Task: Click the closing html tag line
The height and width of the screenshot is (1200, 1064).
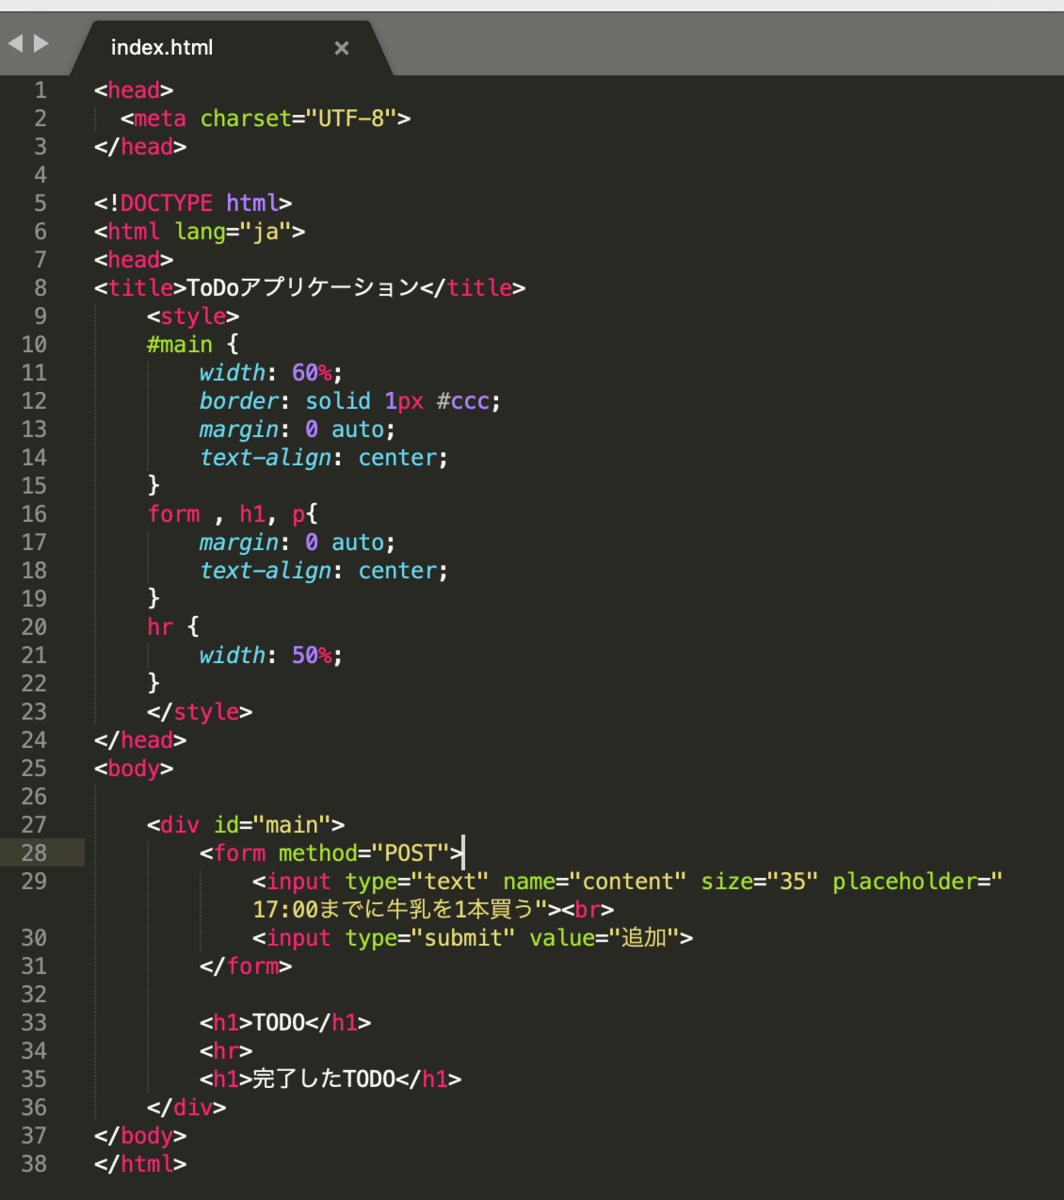Action: tap(140, 1164)
